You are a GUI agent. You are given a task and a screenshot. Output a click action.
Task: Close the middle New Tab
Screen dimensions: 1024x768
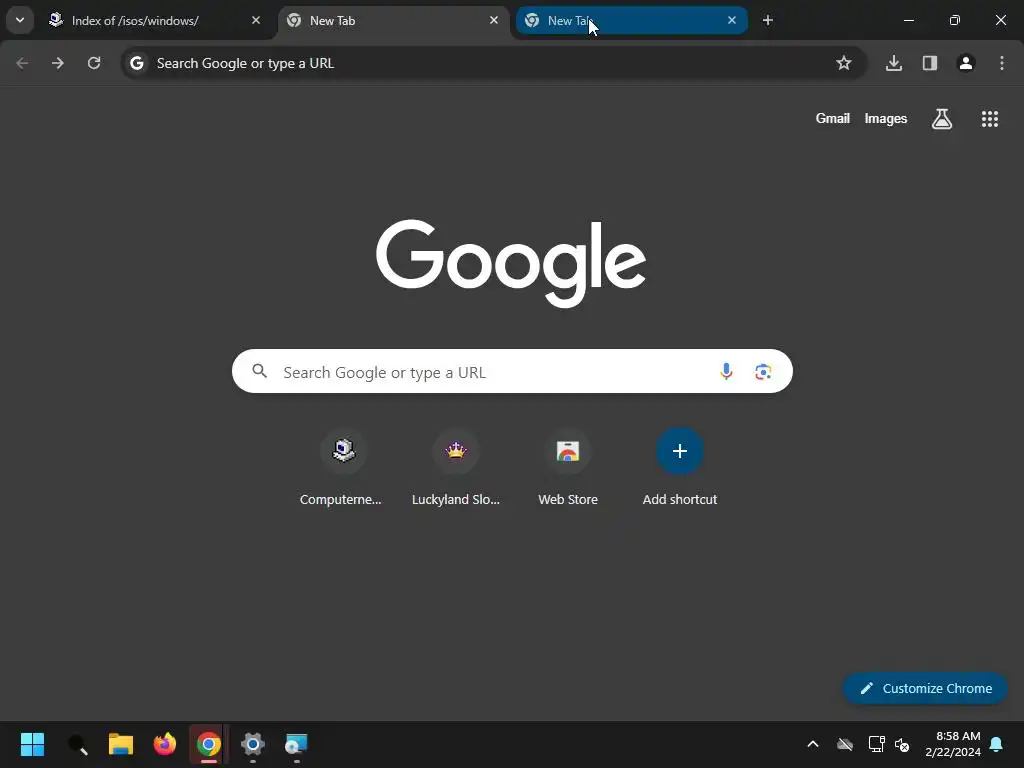(494, 20)
